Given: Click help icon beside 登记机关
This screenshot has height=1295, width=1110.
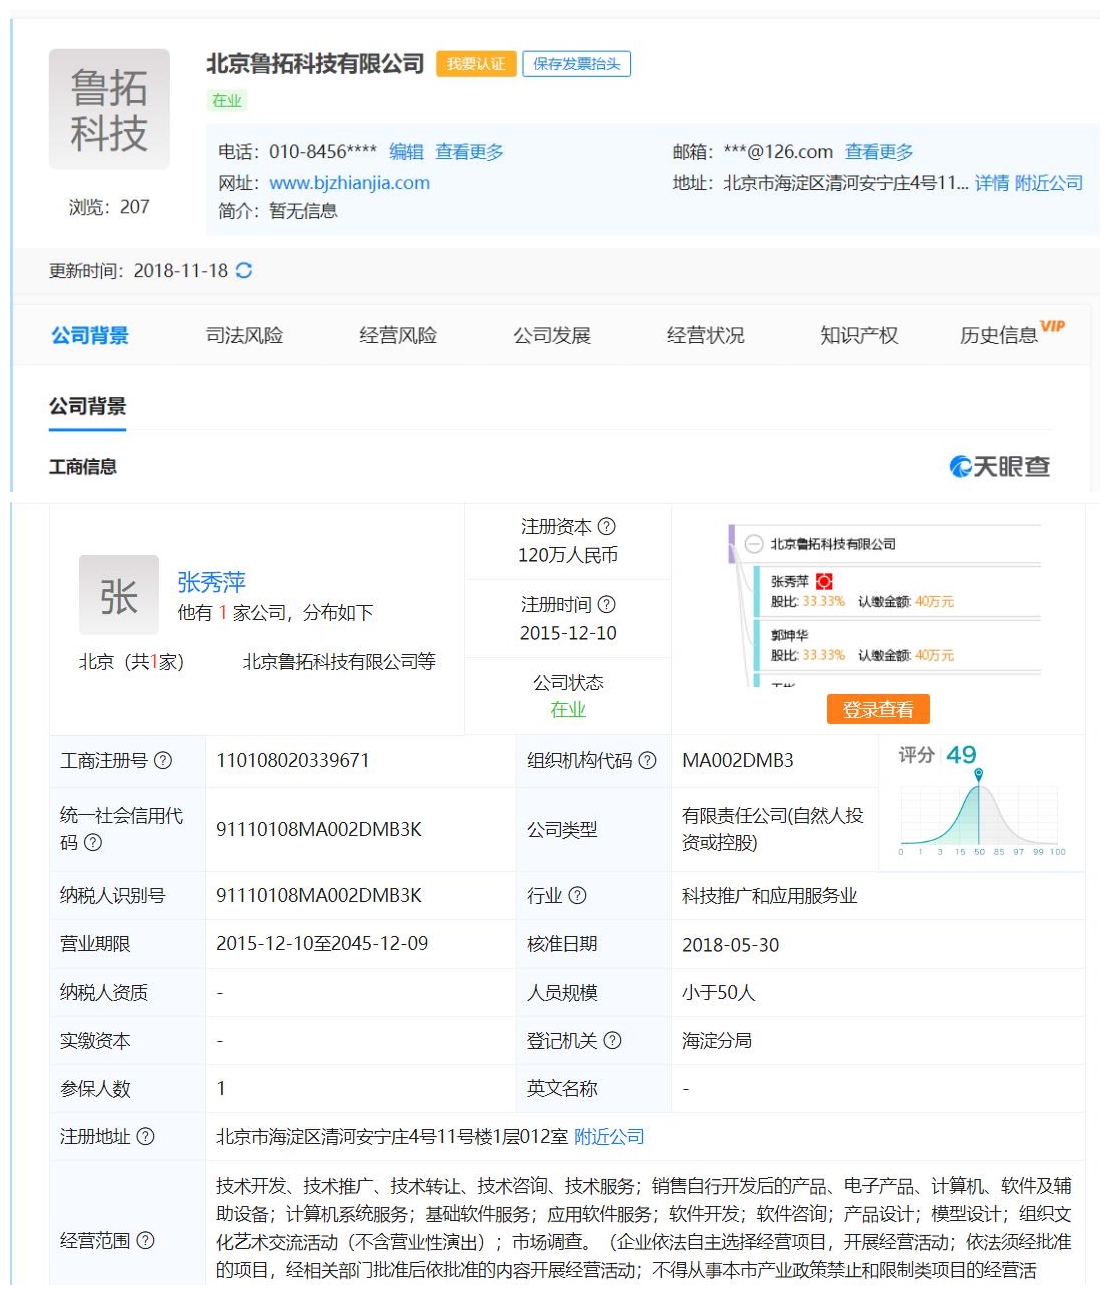Looking at the screenshot, I should (612, 1040).
